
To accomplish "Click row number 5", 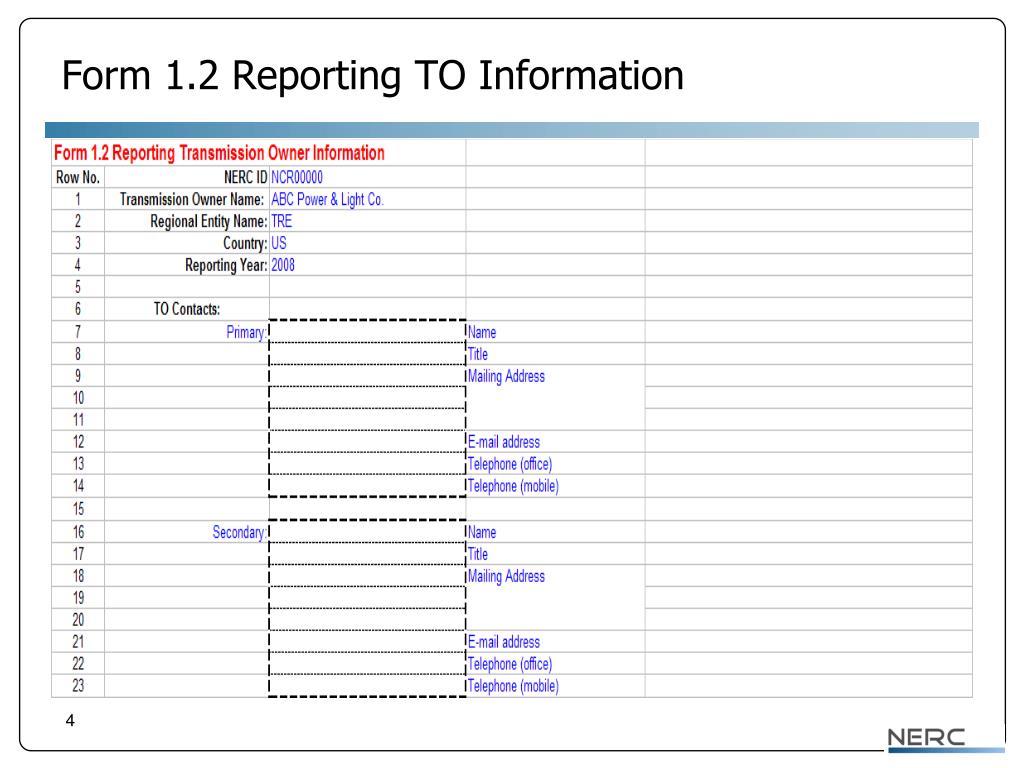I will tap(78, 287).
